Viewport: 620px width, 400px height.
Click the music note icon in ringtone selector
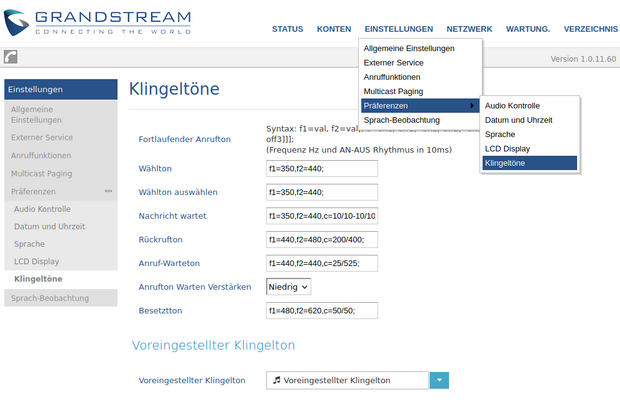(x=275, y=380)
